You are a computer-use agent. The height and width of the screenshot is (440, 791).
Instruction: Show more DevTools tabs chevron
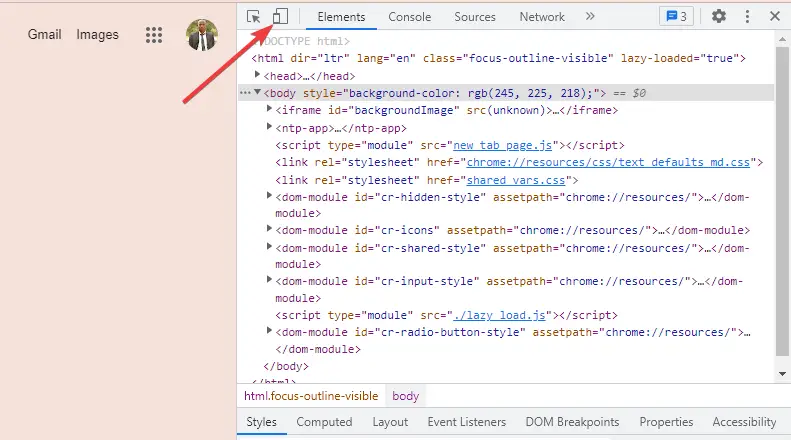point(590,16)
